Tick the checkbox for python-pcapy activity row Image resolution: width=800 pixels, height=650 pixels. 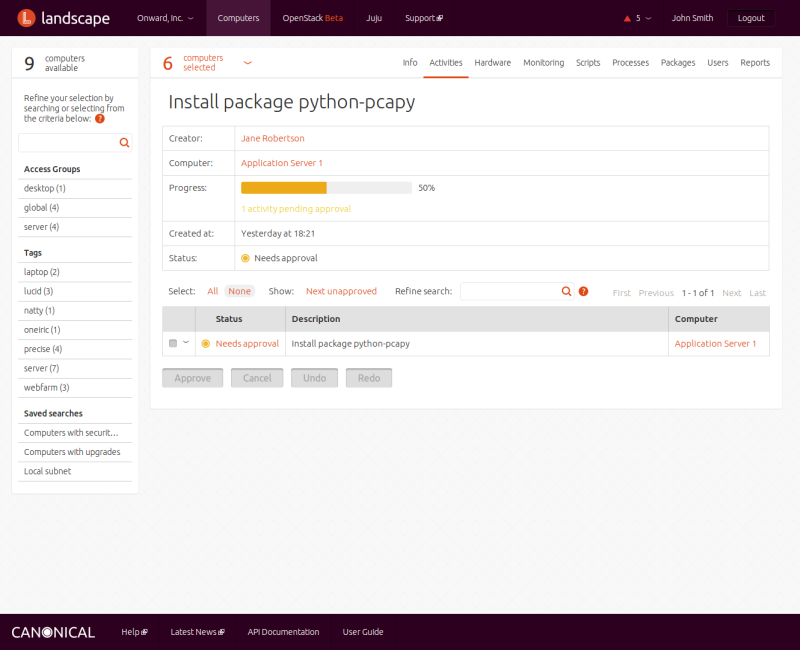173,344
